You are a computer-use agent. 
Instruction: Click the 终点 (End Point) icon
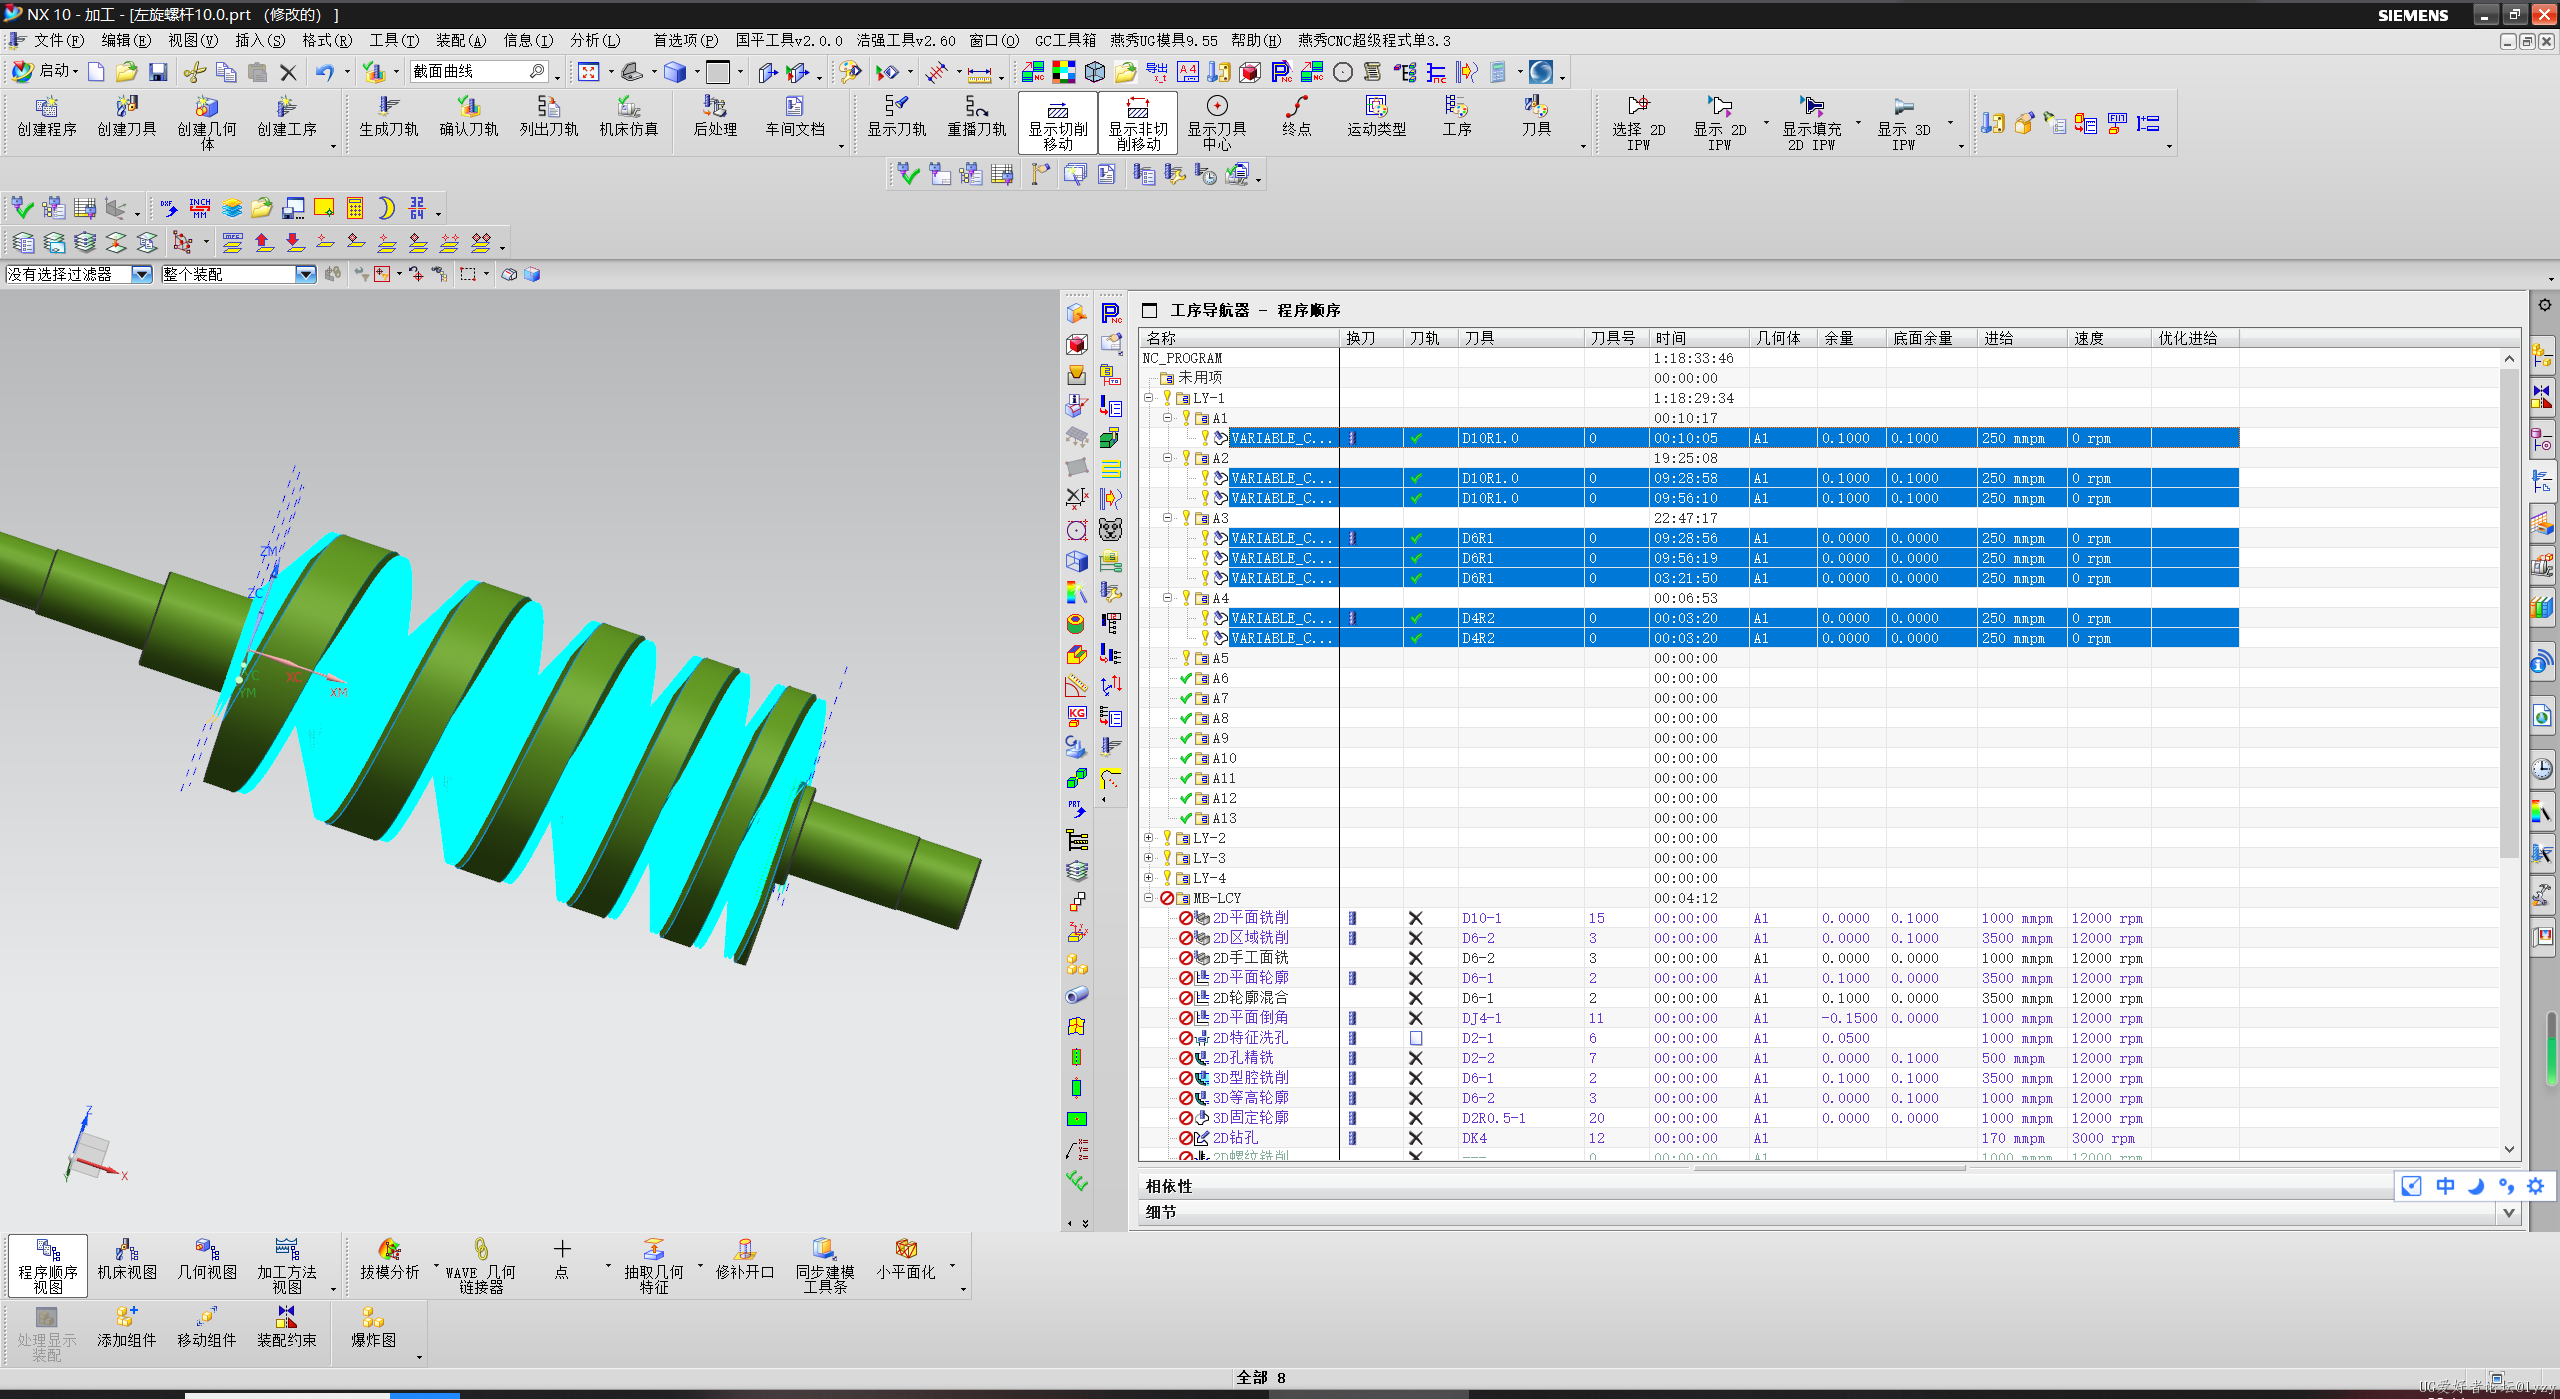[x=1297, y=117]
